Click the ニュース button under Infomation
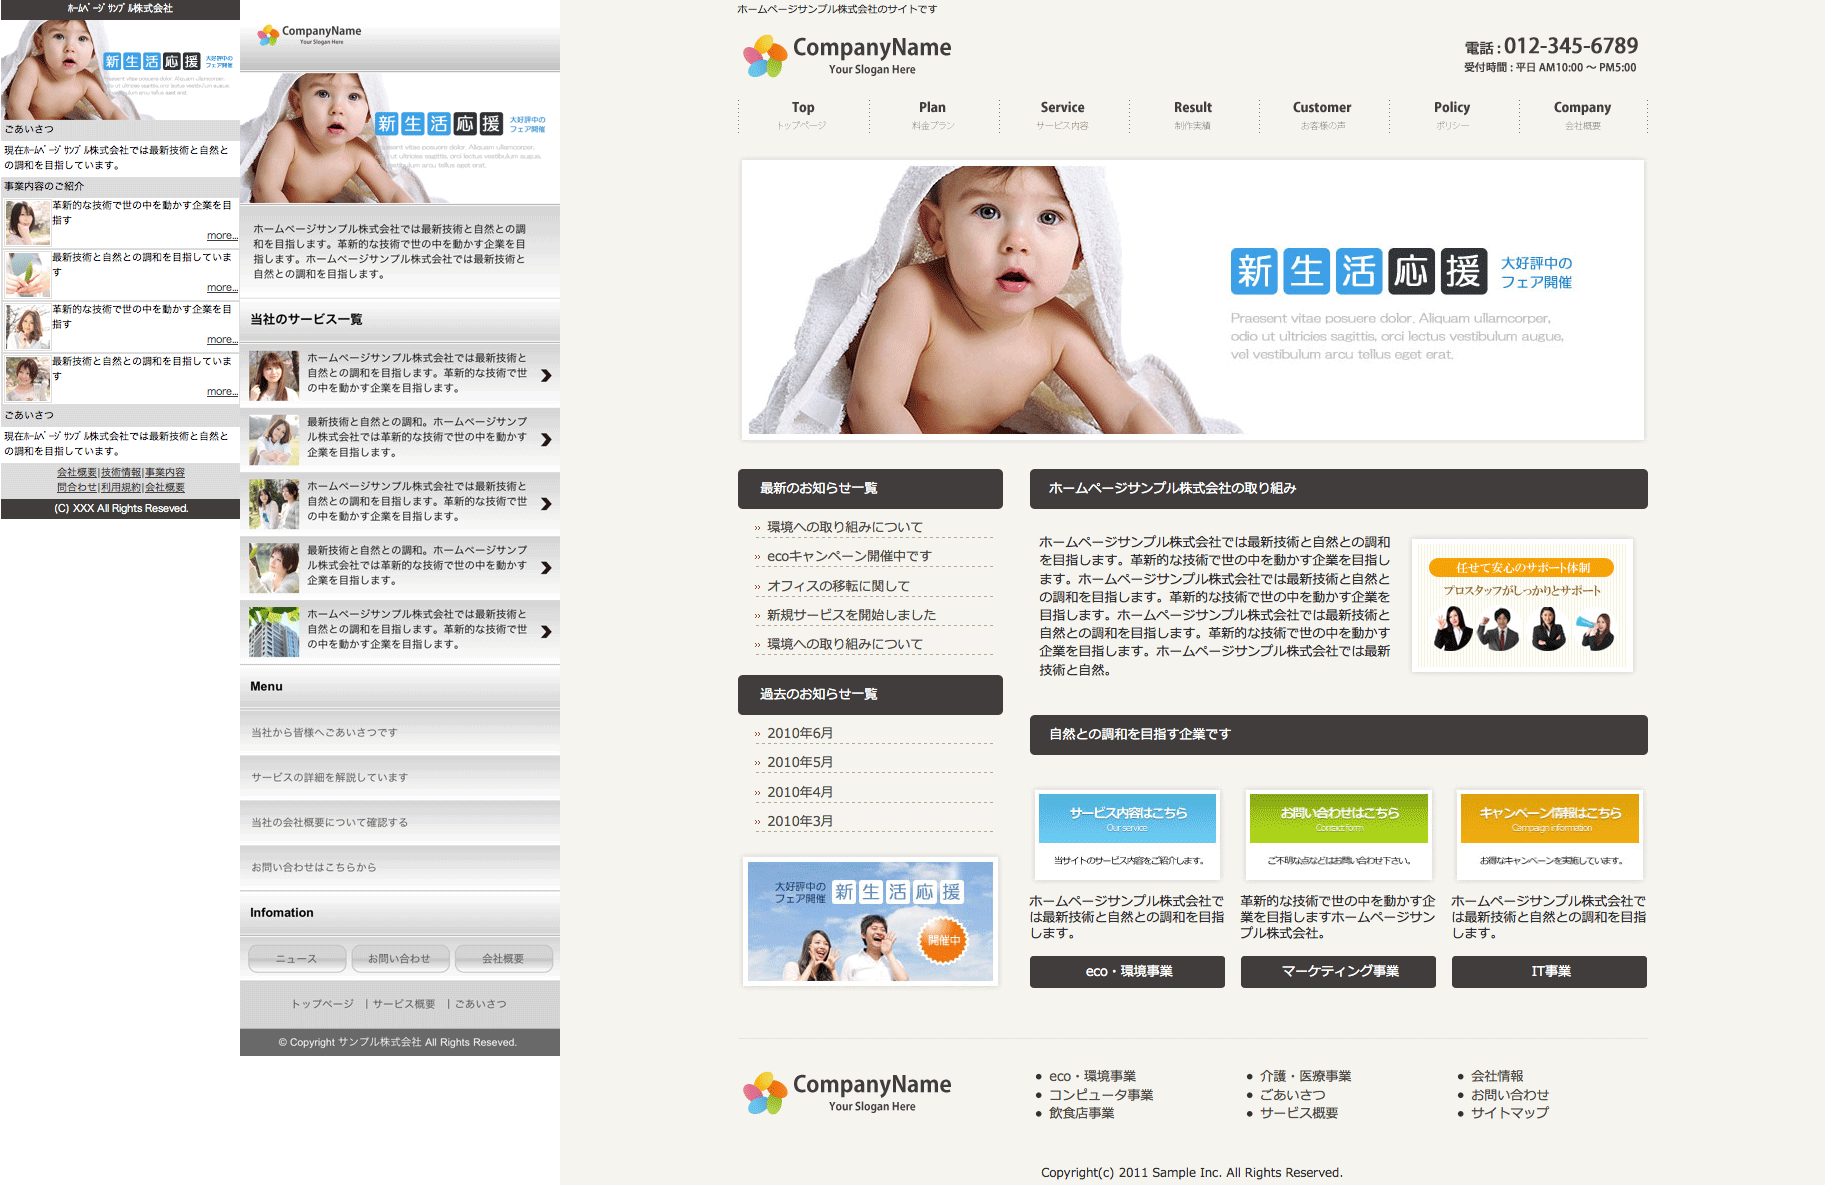The width and height of the screenshot is (1825, 1185). 297,959
